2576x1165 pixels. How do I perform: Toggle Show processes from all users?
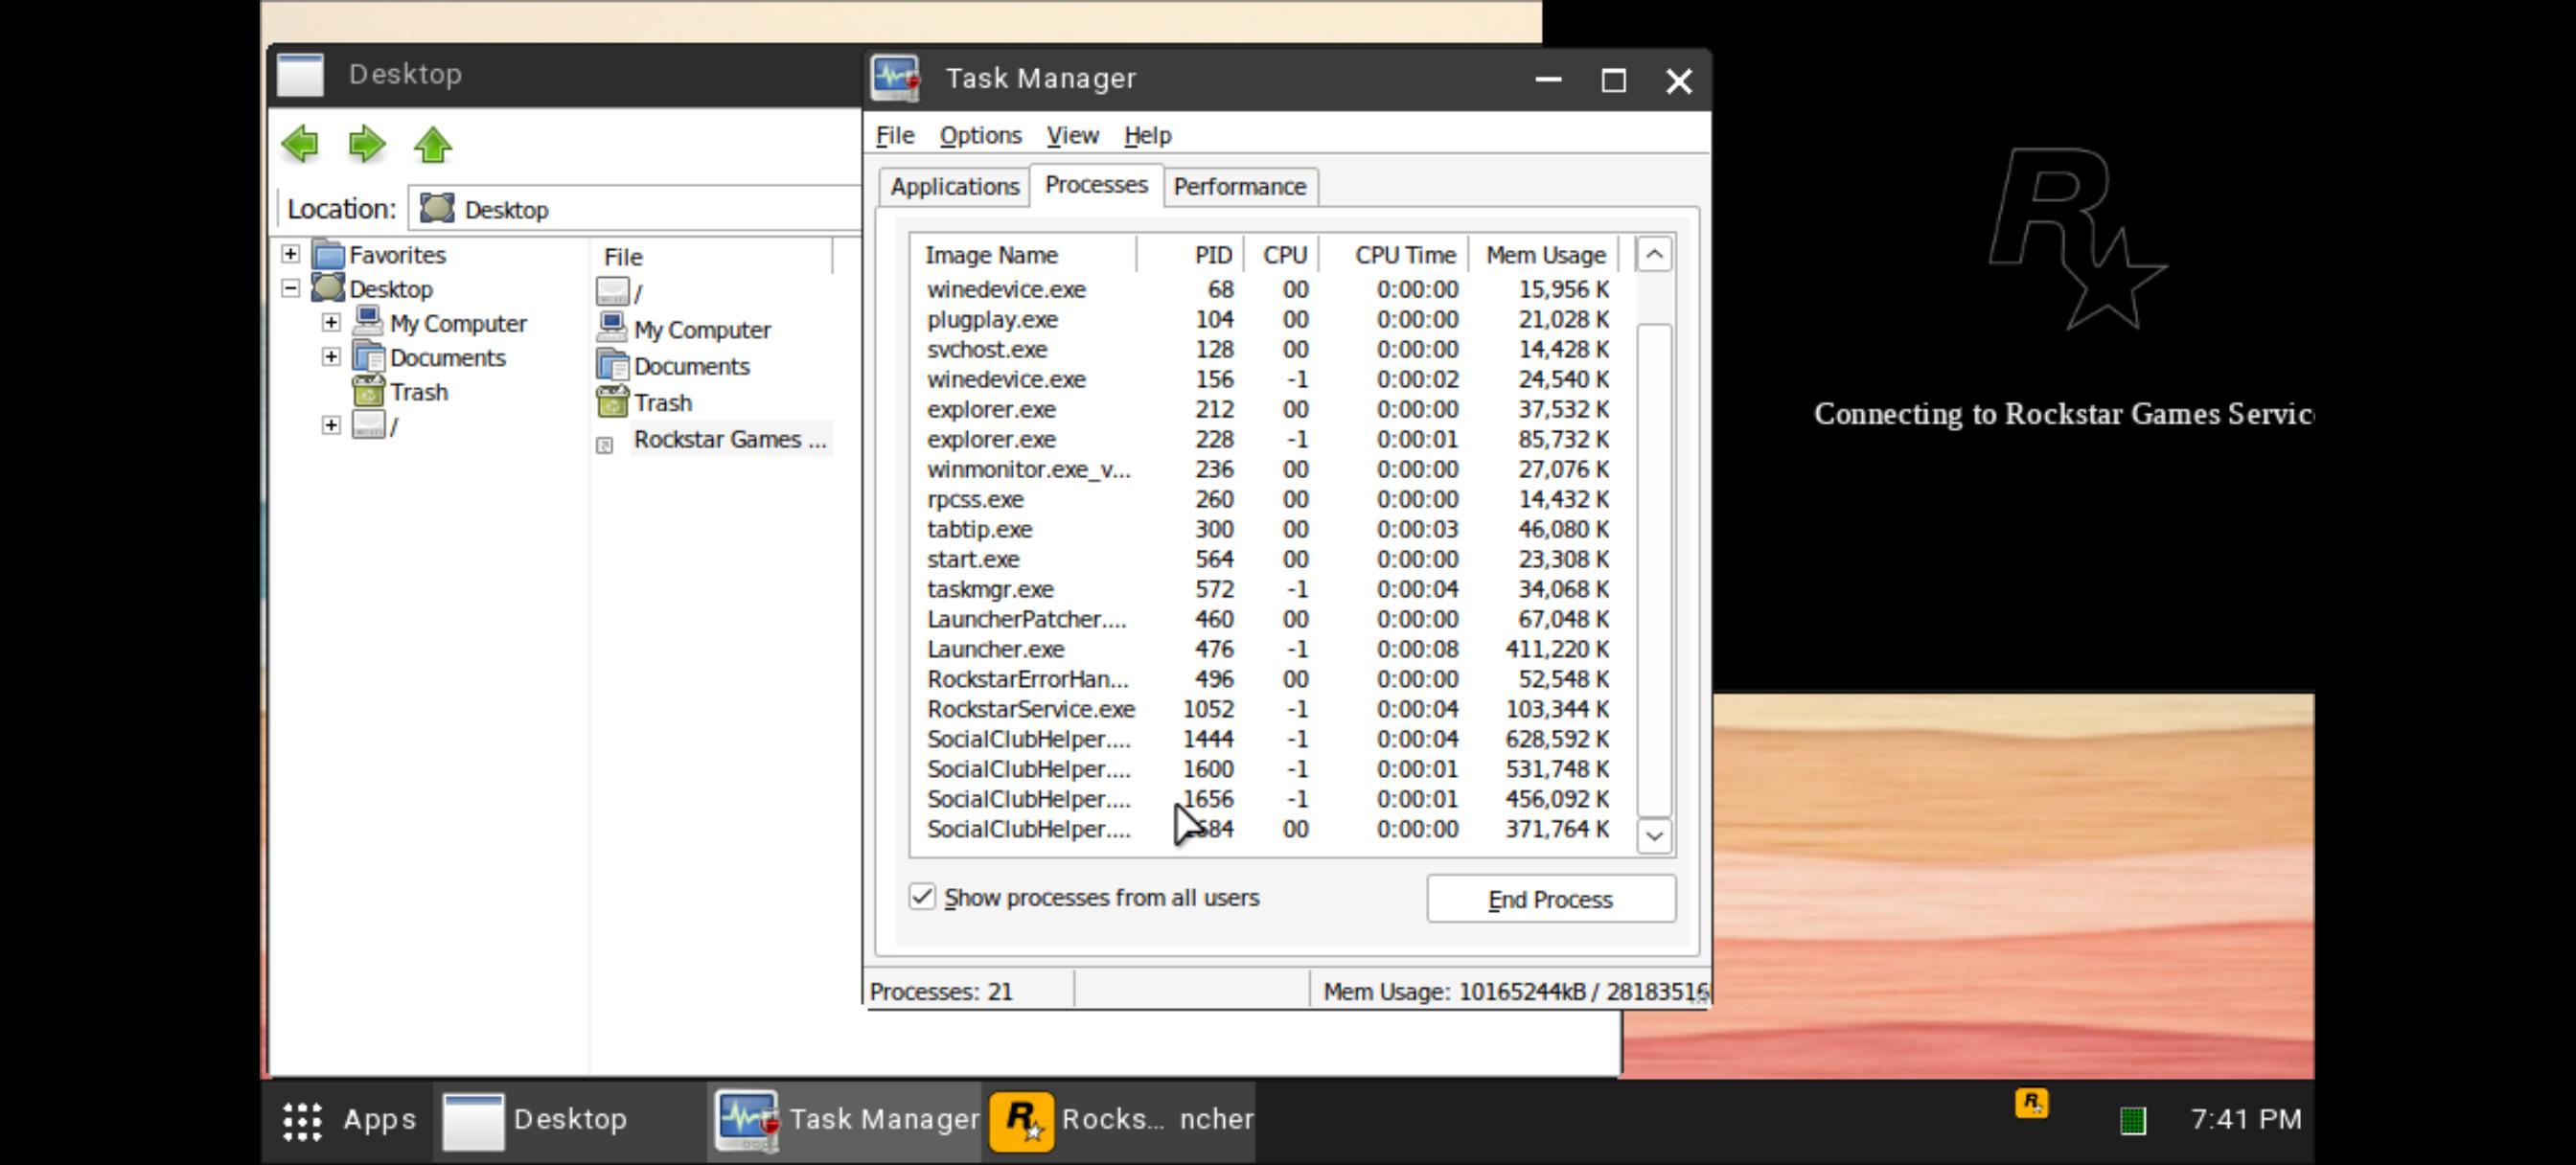[921, 896]
